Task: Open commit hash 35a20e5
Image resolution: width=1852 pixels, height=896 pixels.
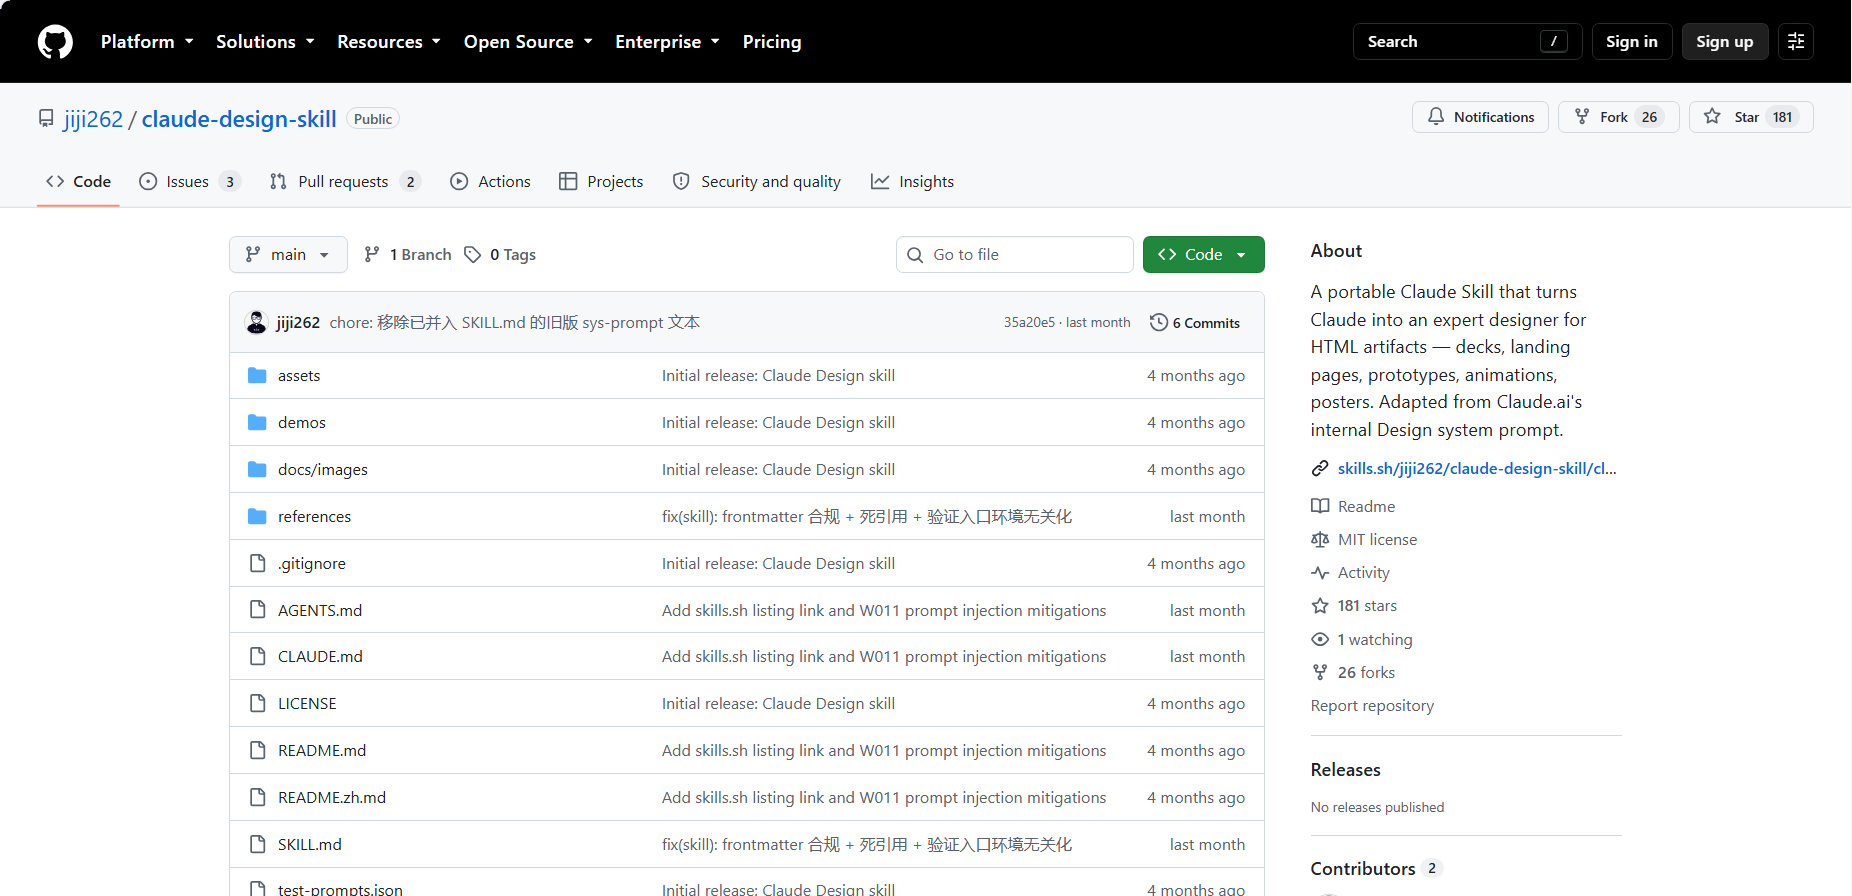Action: click(x=1029, y=322)
